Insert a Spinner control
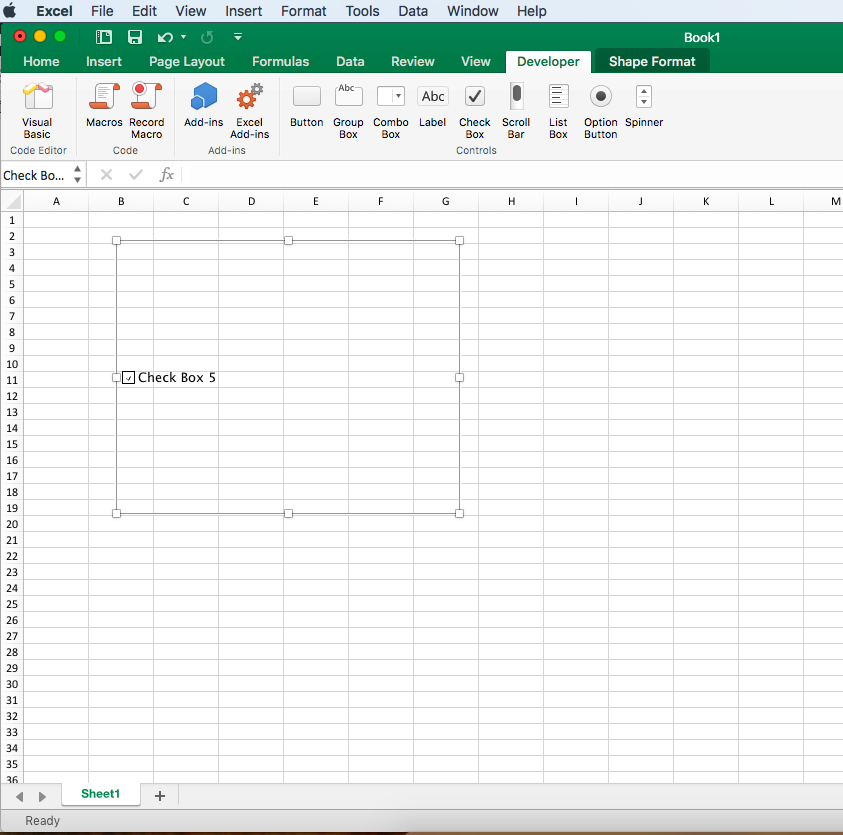Image resolution: width=843 pixels, height=835 pixels. click(x=644, y=105)
